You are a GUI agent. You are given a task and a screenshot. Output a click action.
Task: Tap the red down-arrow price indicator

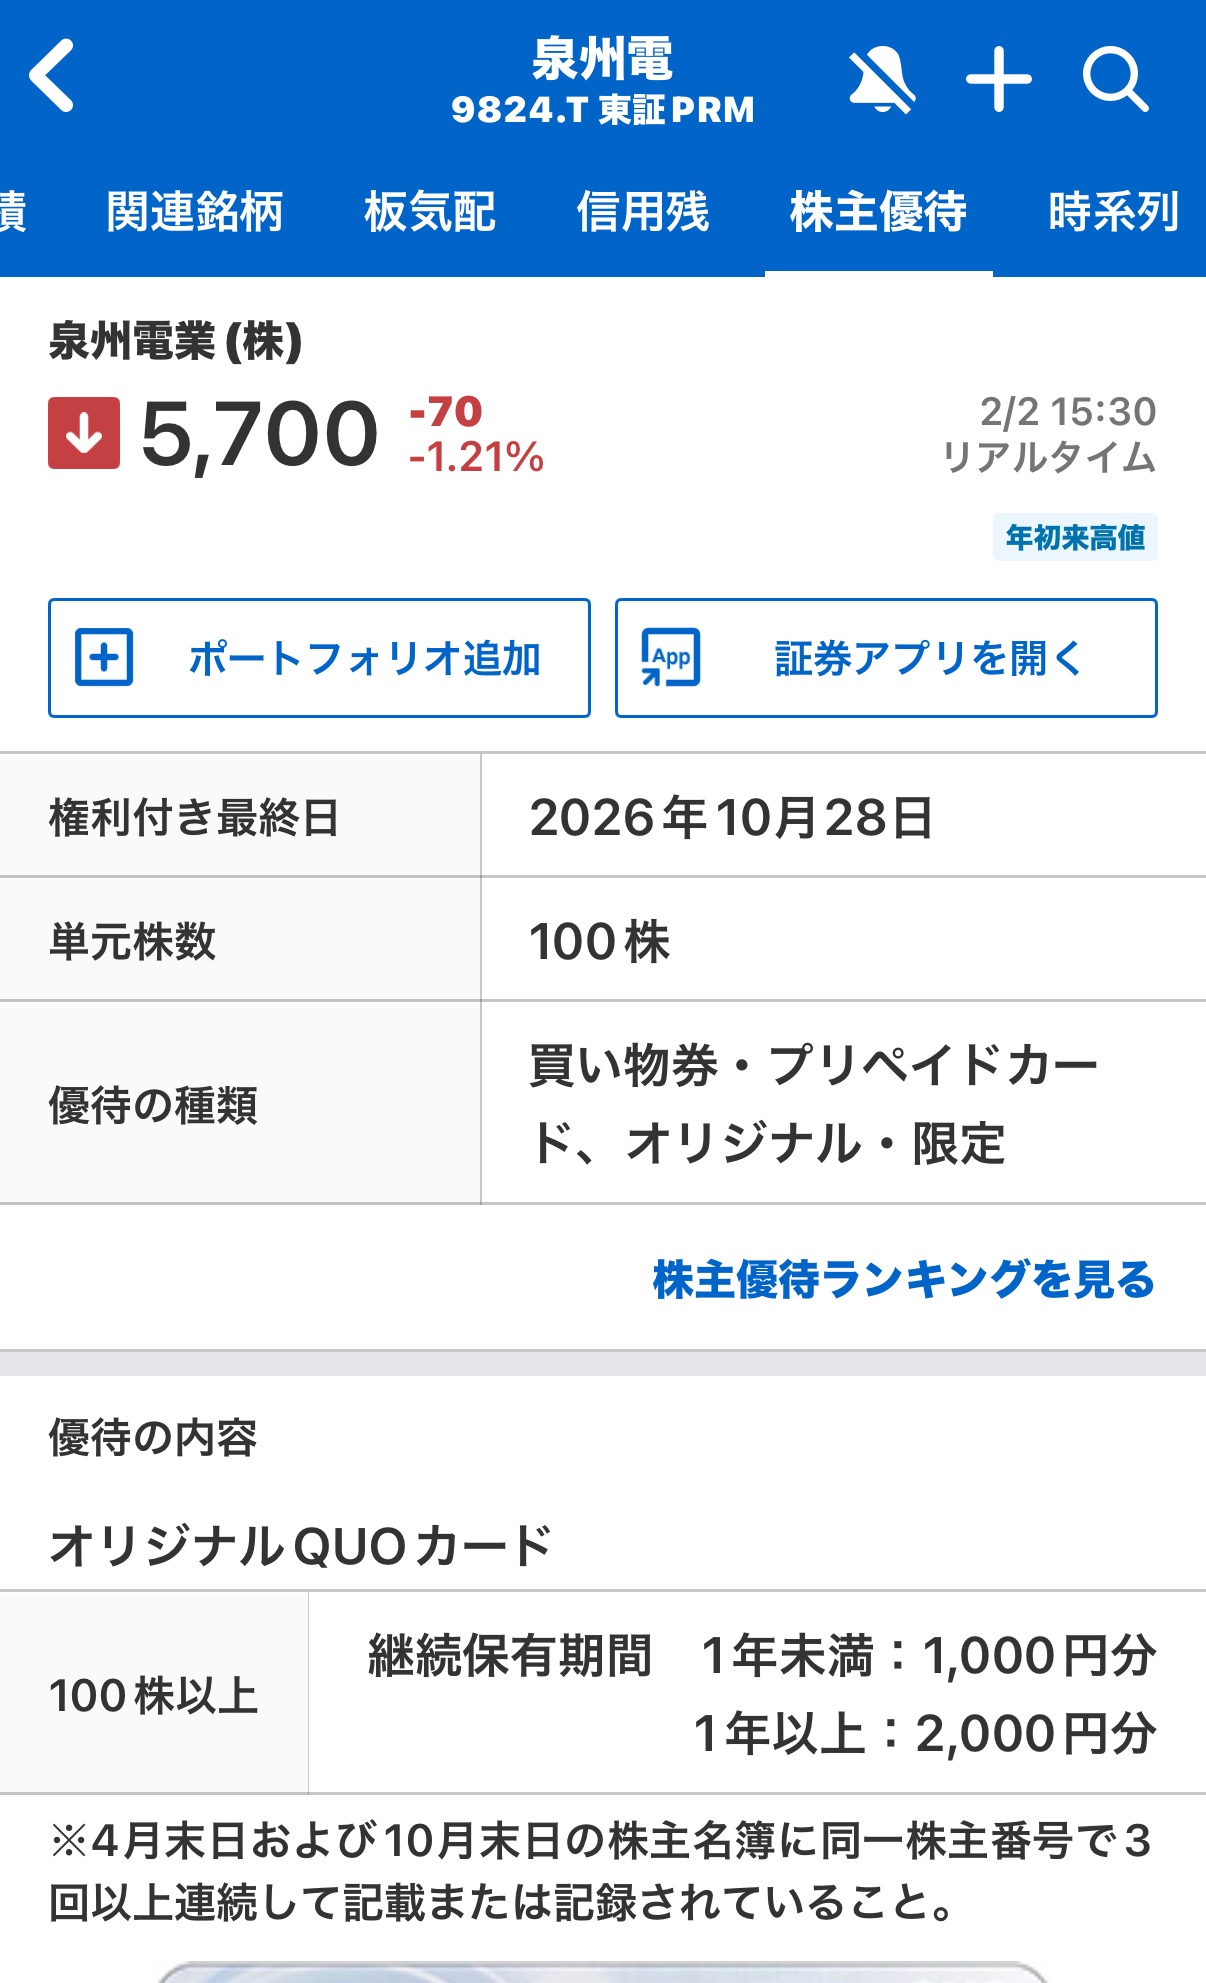coord(84,433)
